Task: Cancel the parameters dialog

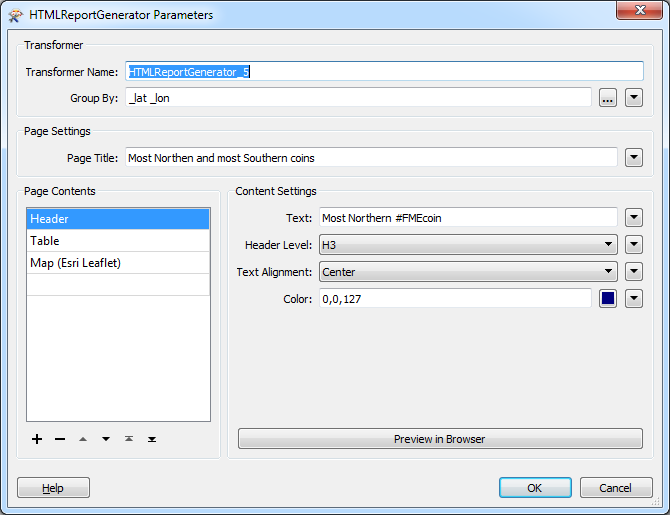Action: [616, 488]
